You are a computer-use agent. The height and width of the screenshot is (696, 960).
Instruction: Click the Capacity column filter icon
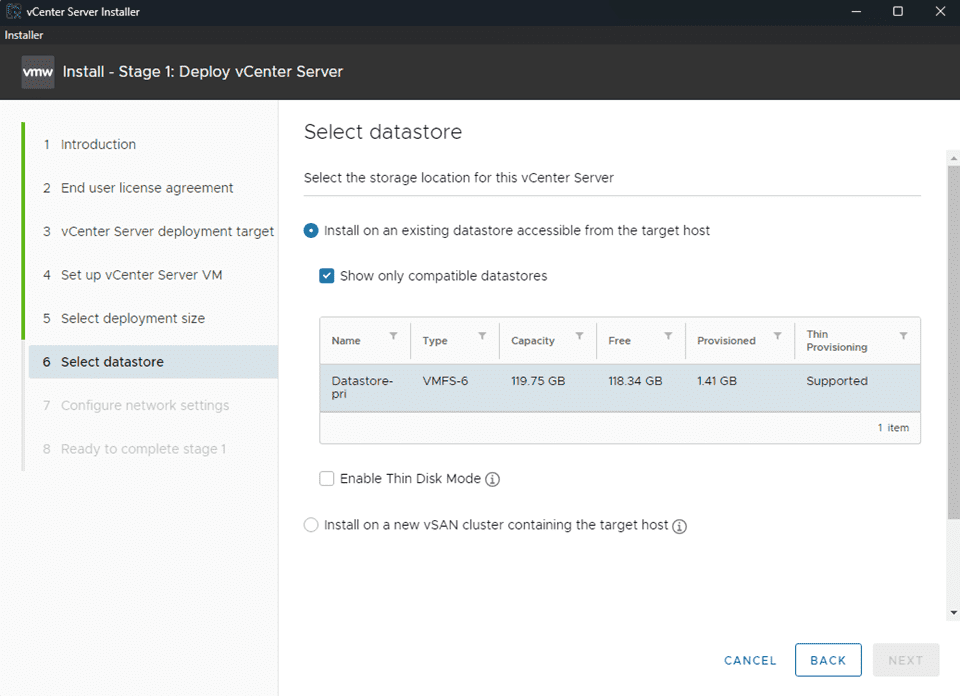click(579, 334)
